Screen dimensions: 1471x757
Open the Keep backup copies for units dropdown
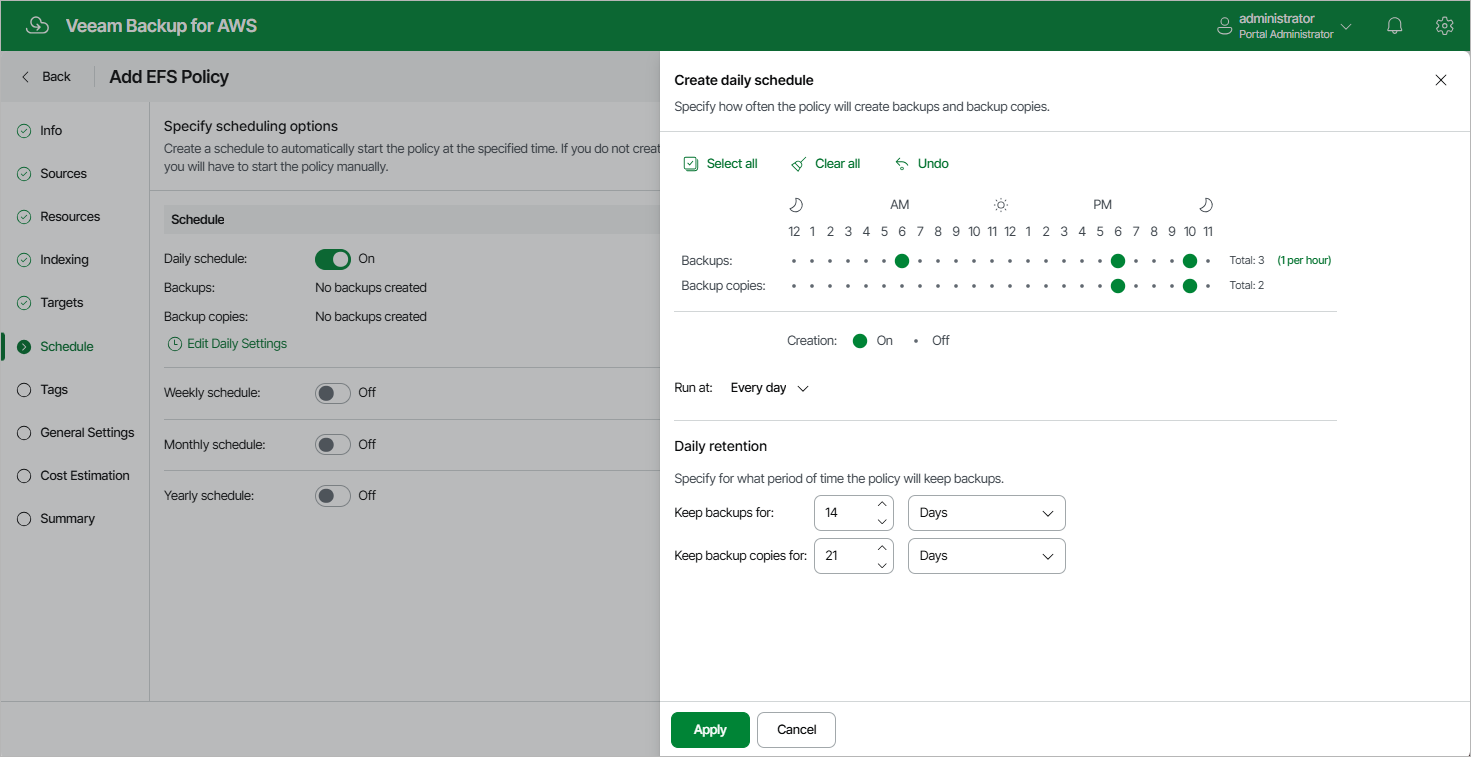(987, 556)
